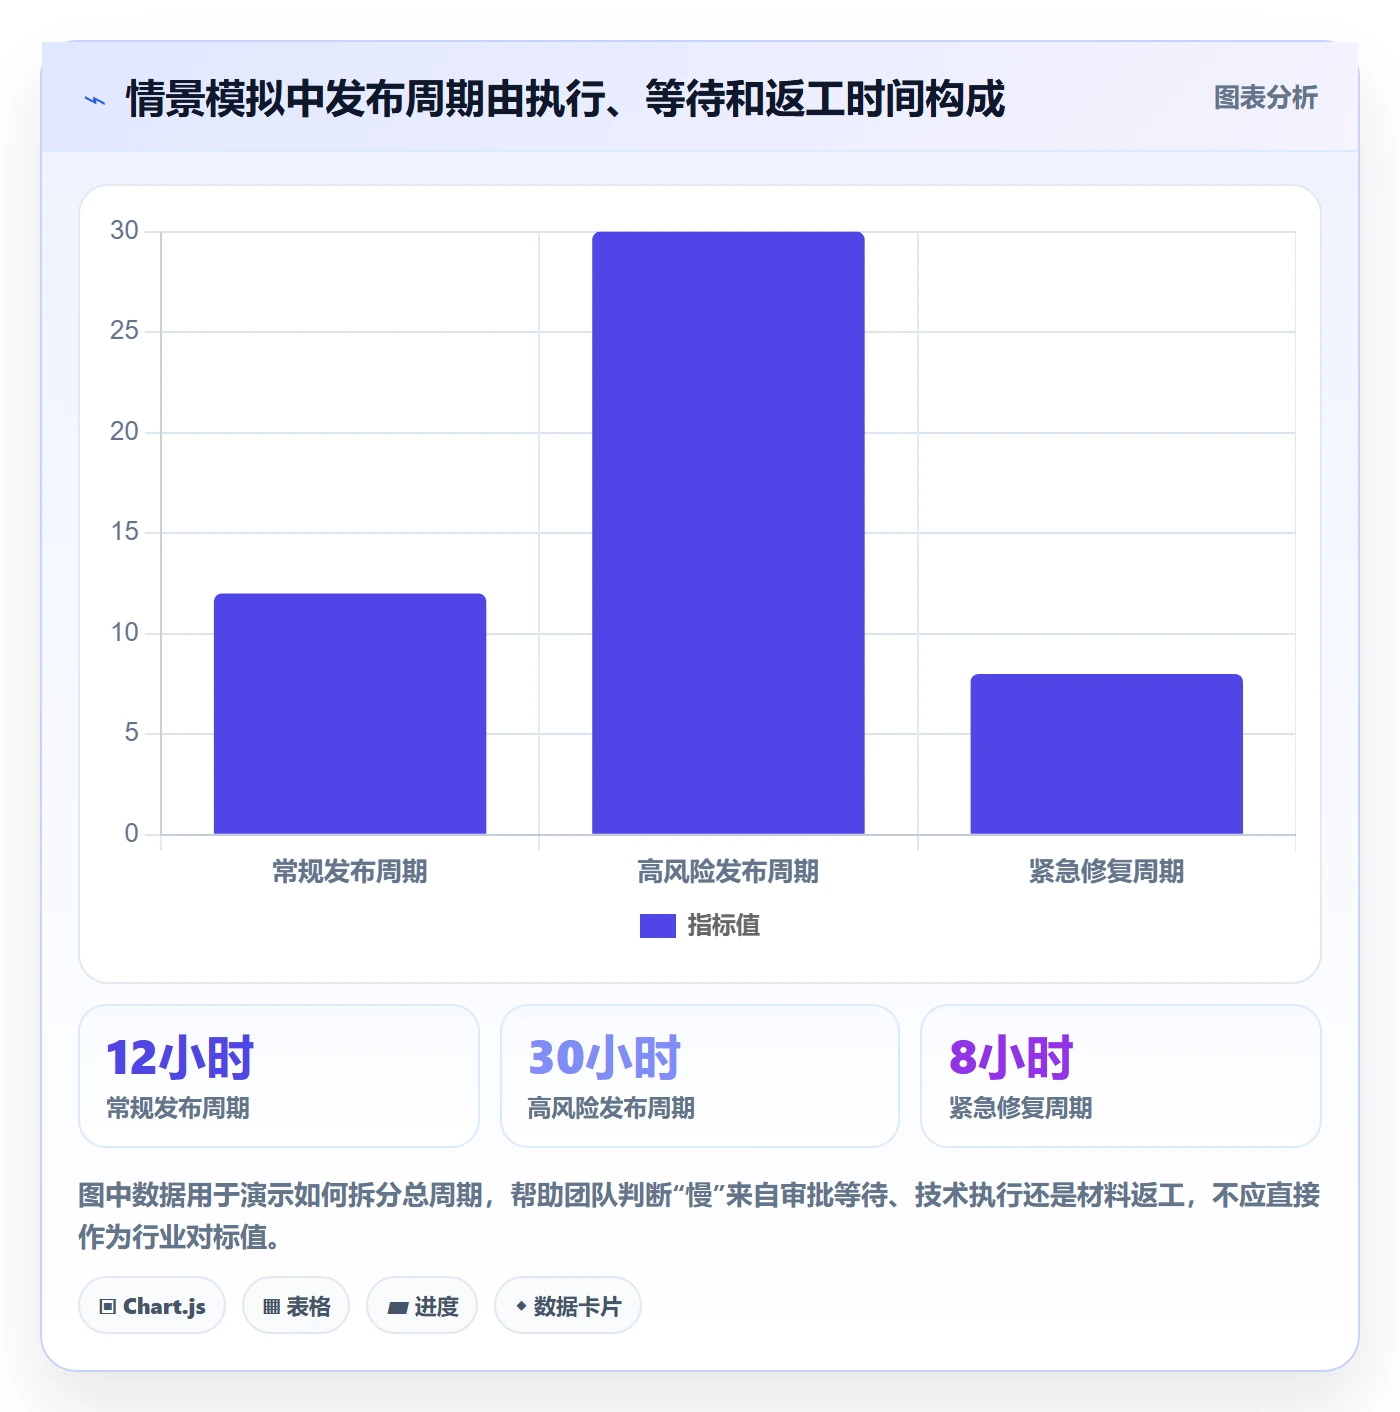This screenshot has height=1412, width=1400.
Task: Click the 进度 tag chip
Action: [x=422, y=1306]
